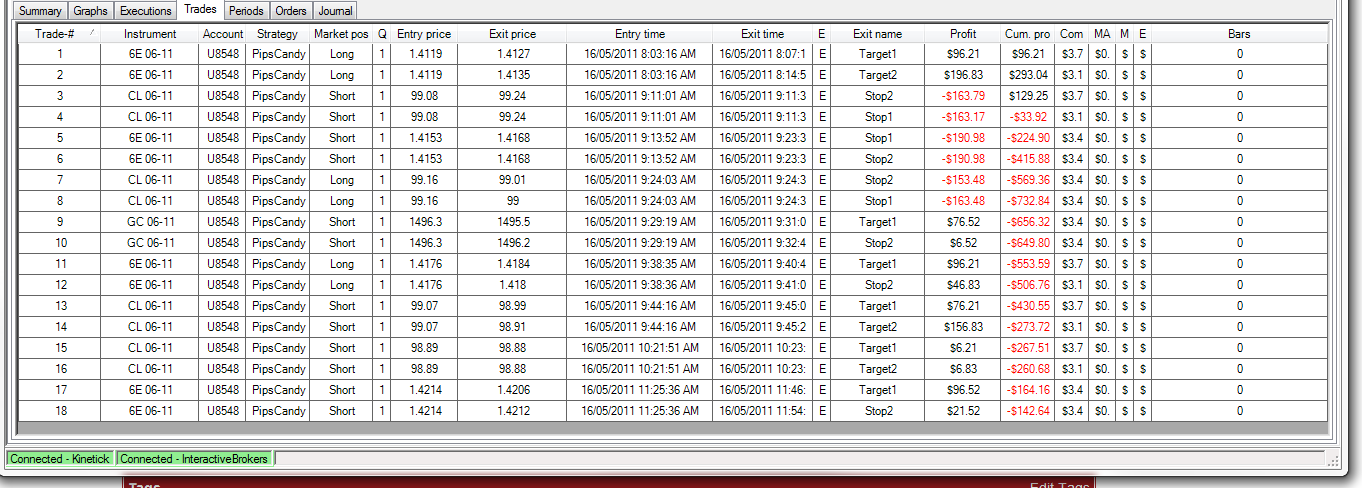Click the 1.4135 exit price cell
The width and height of the screenshot is (1362, 488).
pos(512,75)
